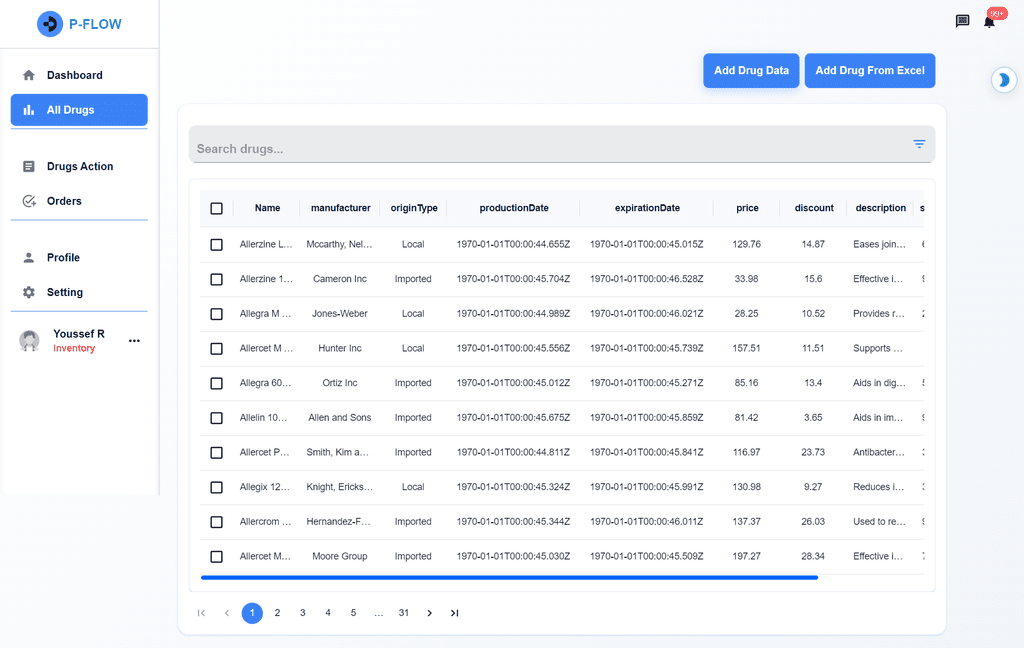The image size is (1024, 648).
Task: Check the Hernandez-F… row checkbox
Action: (x=216, y=522)
